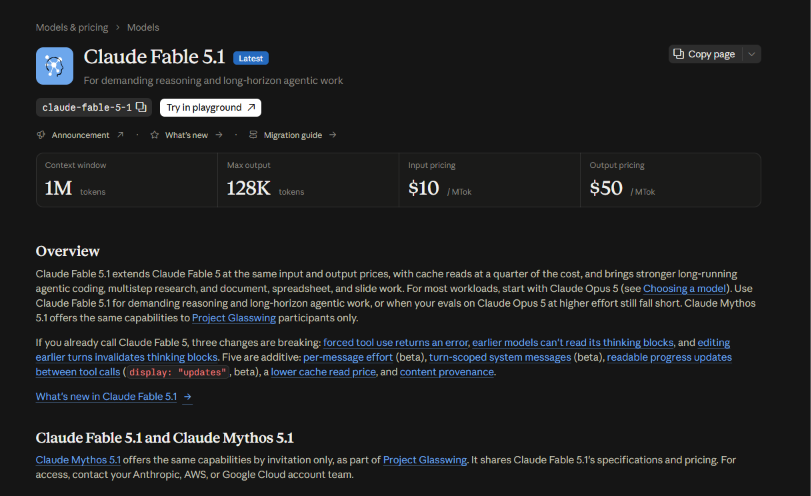Click the external arrow beside Announcement
Viewport: 811px width, 496px height.
[120, 134]
